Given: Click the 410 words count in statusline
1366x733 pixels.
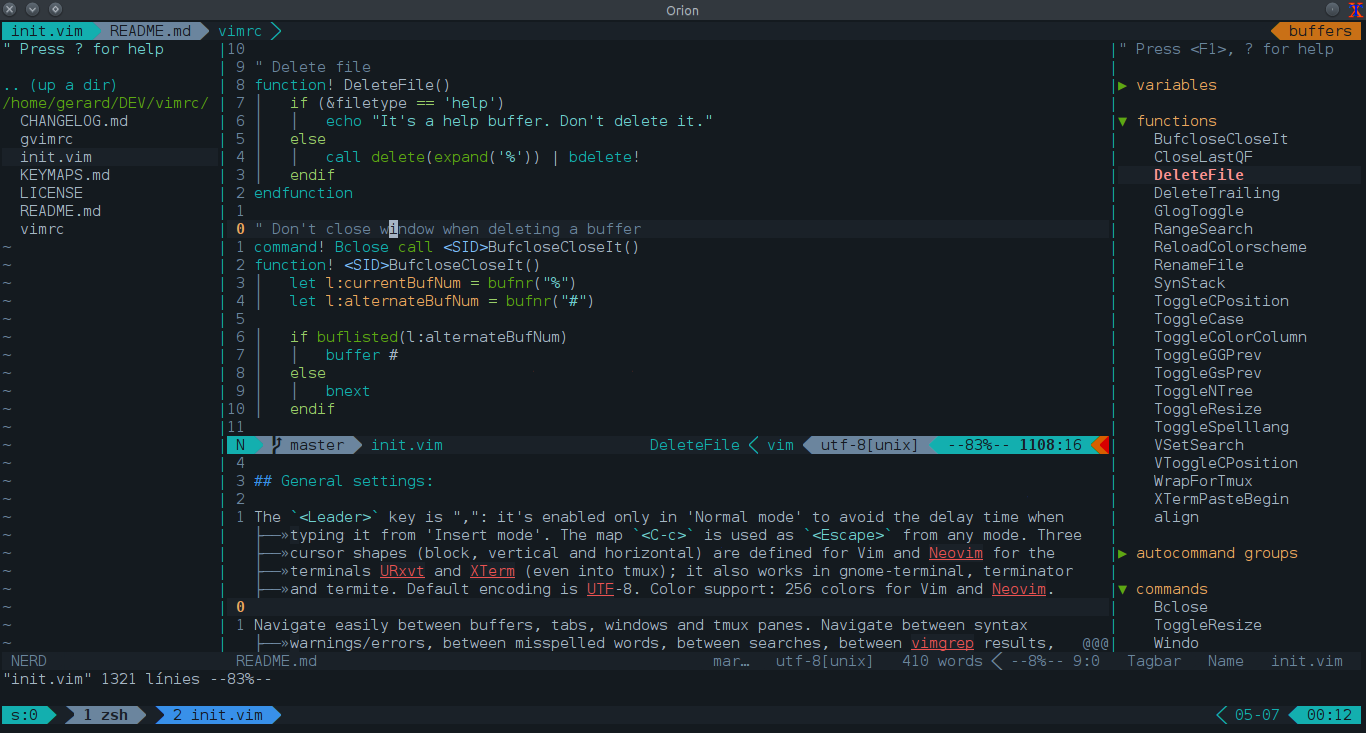Looking at the screenshot, I should pos(942,661).
